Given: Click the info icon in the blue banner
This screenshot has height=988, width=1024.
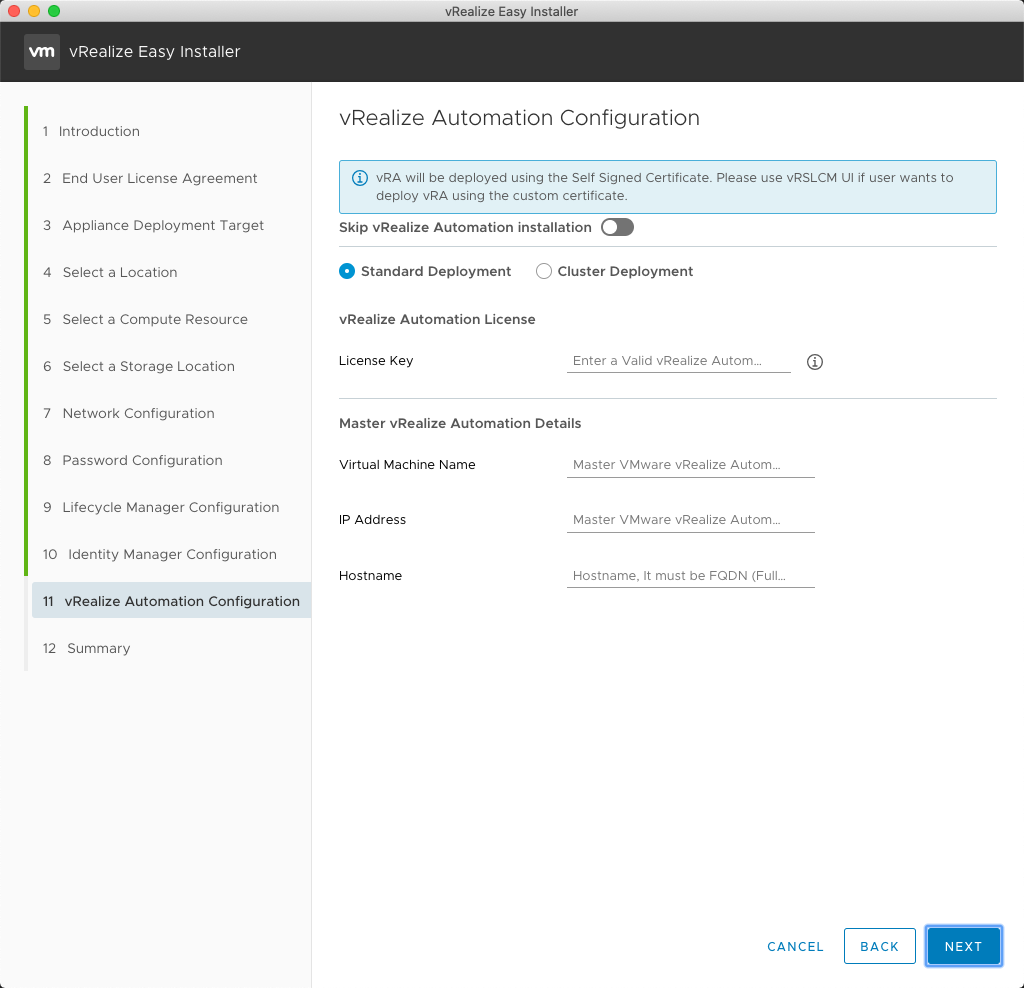Looking at the screenshot, I should tap(360, 178).
